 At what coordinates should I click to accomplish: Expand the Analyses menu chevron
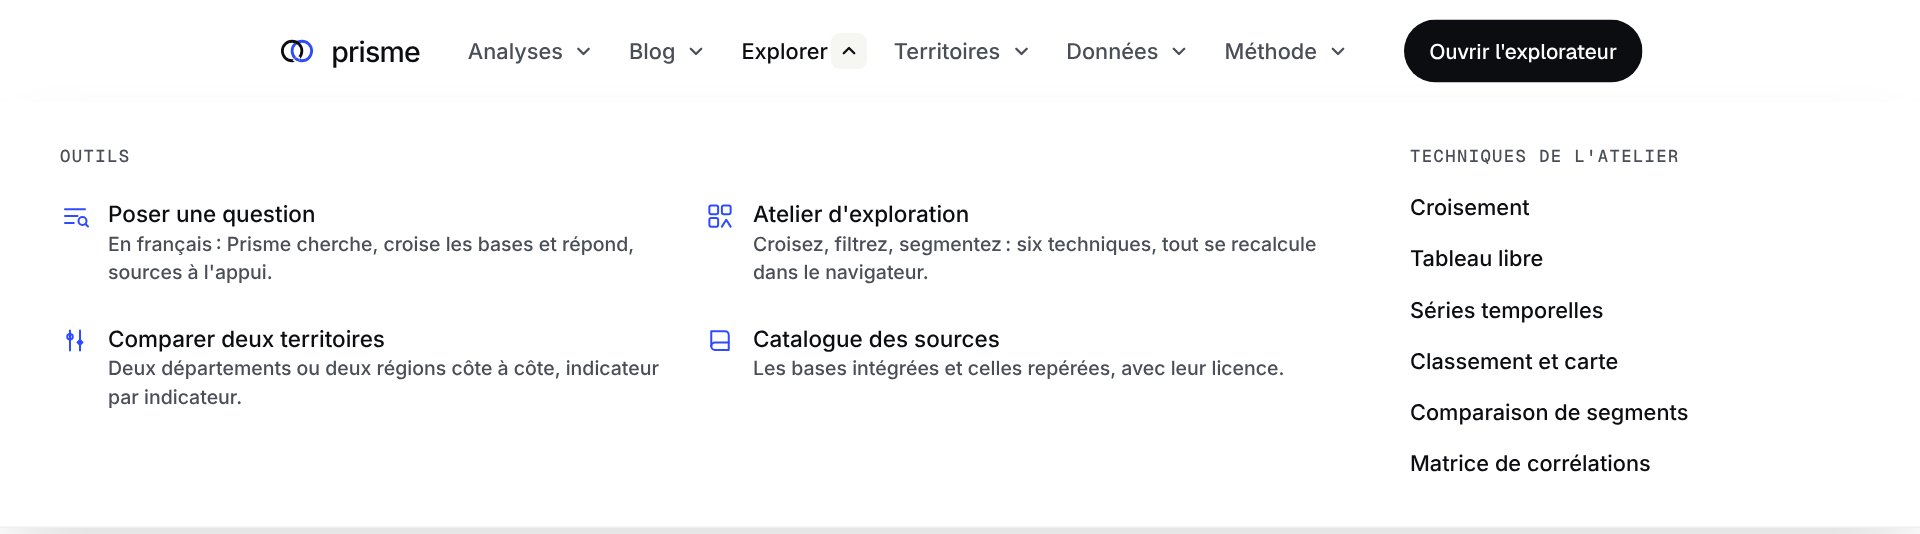click(584, 52)
